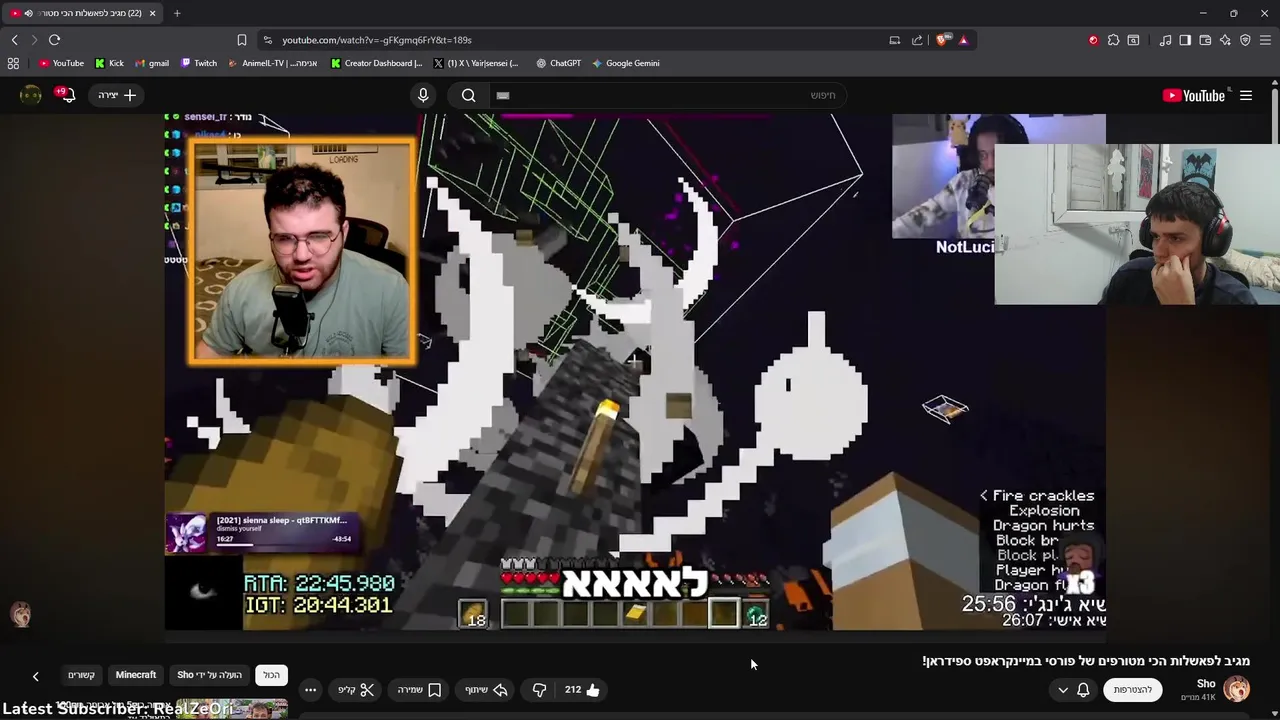Open the browser main hamburger menu
1280x720 pixels.
(1265, 40)
